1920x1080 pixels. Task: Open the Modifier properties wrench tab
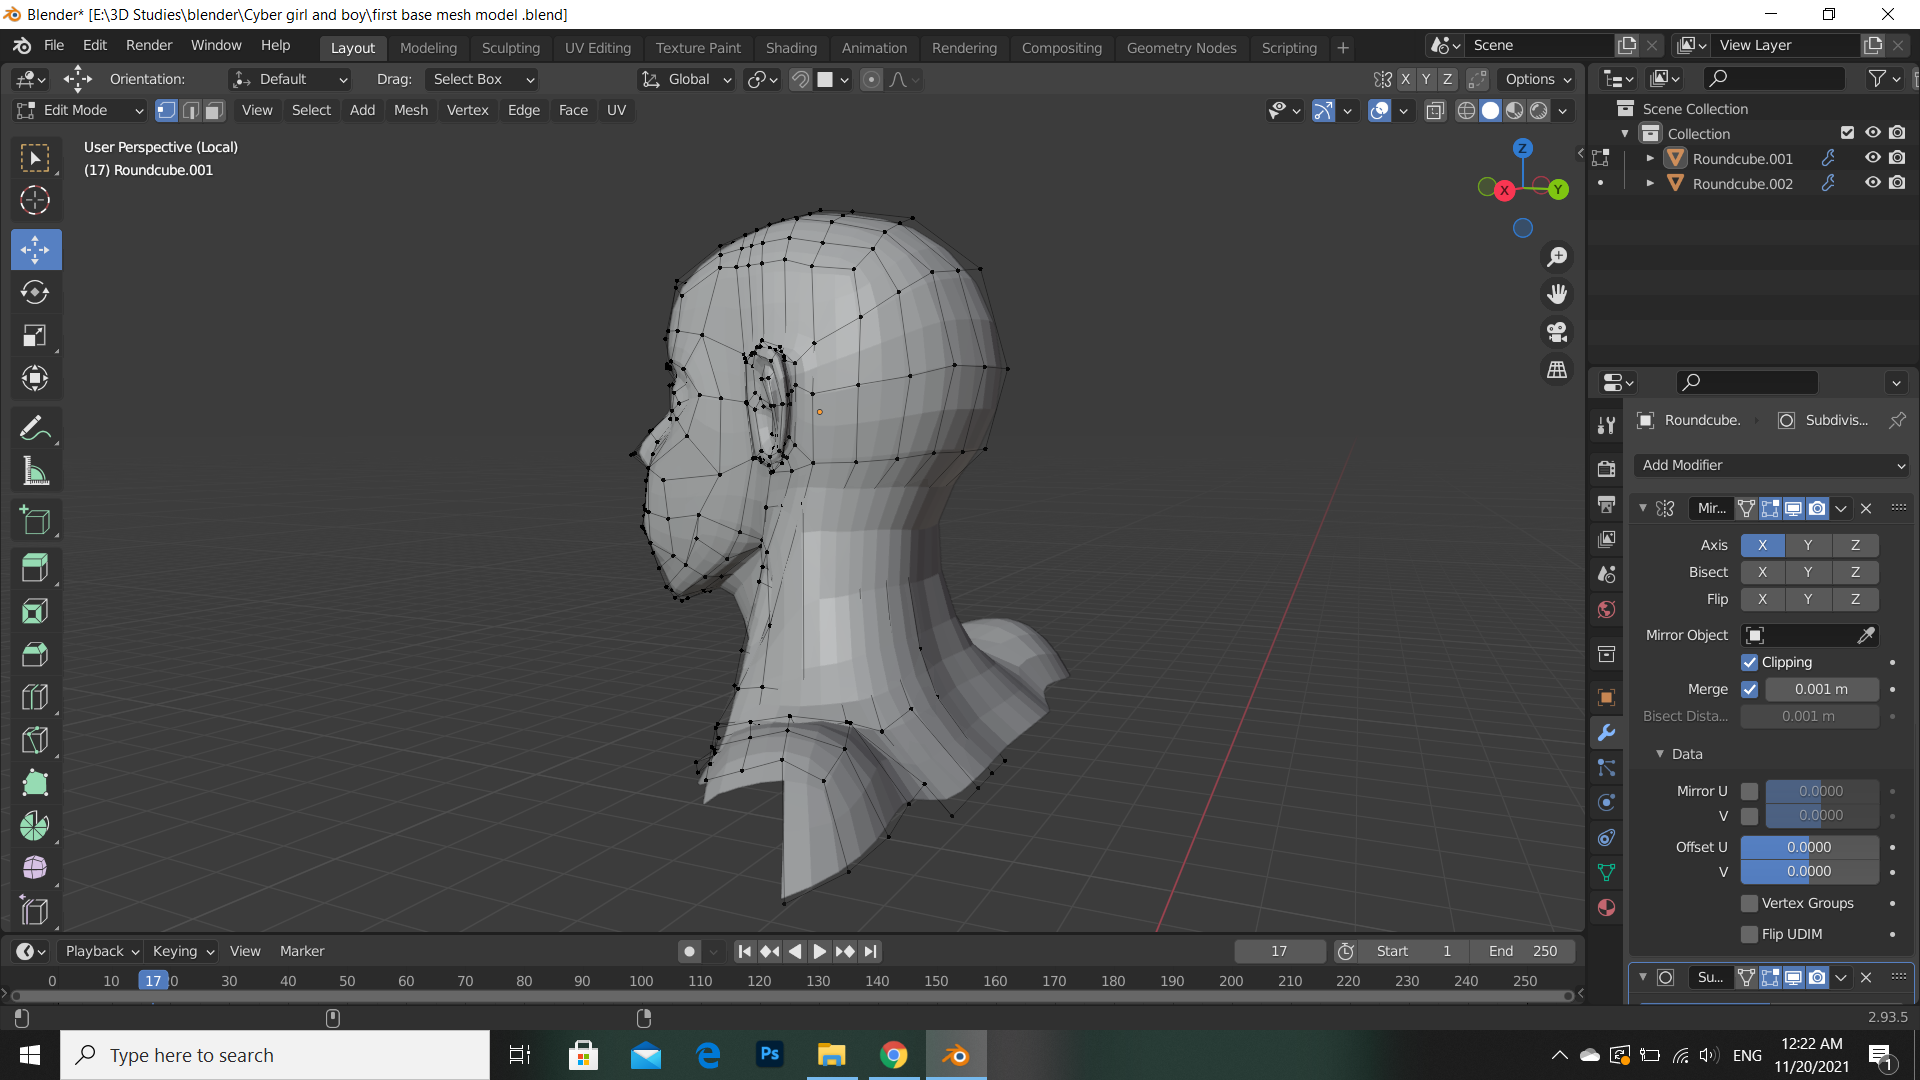click(1606, 733)
